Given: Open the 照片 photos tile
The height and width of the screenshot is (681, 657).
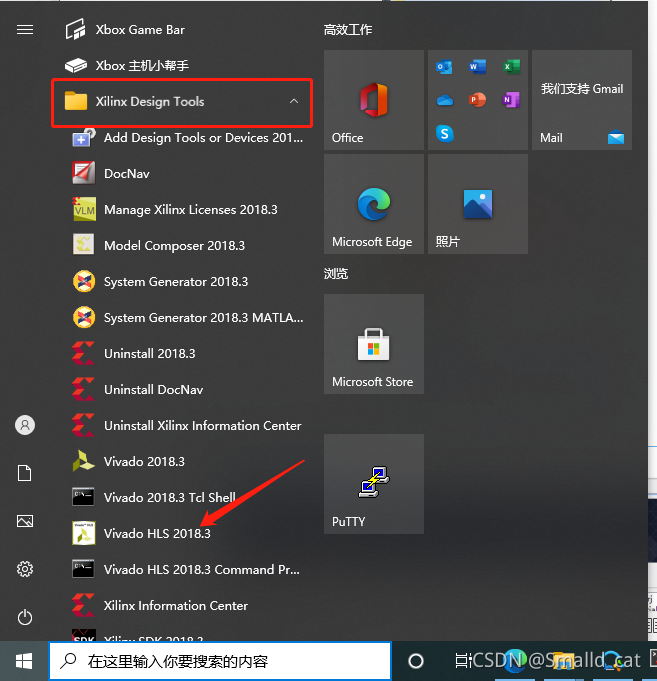Looking at the screenshot, I should pos(478,204).
